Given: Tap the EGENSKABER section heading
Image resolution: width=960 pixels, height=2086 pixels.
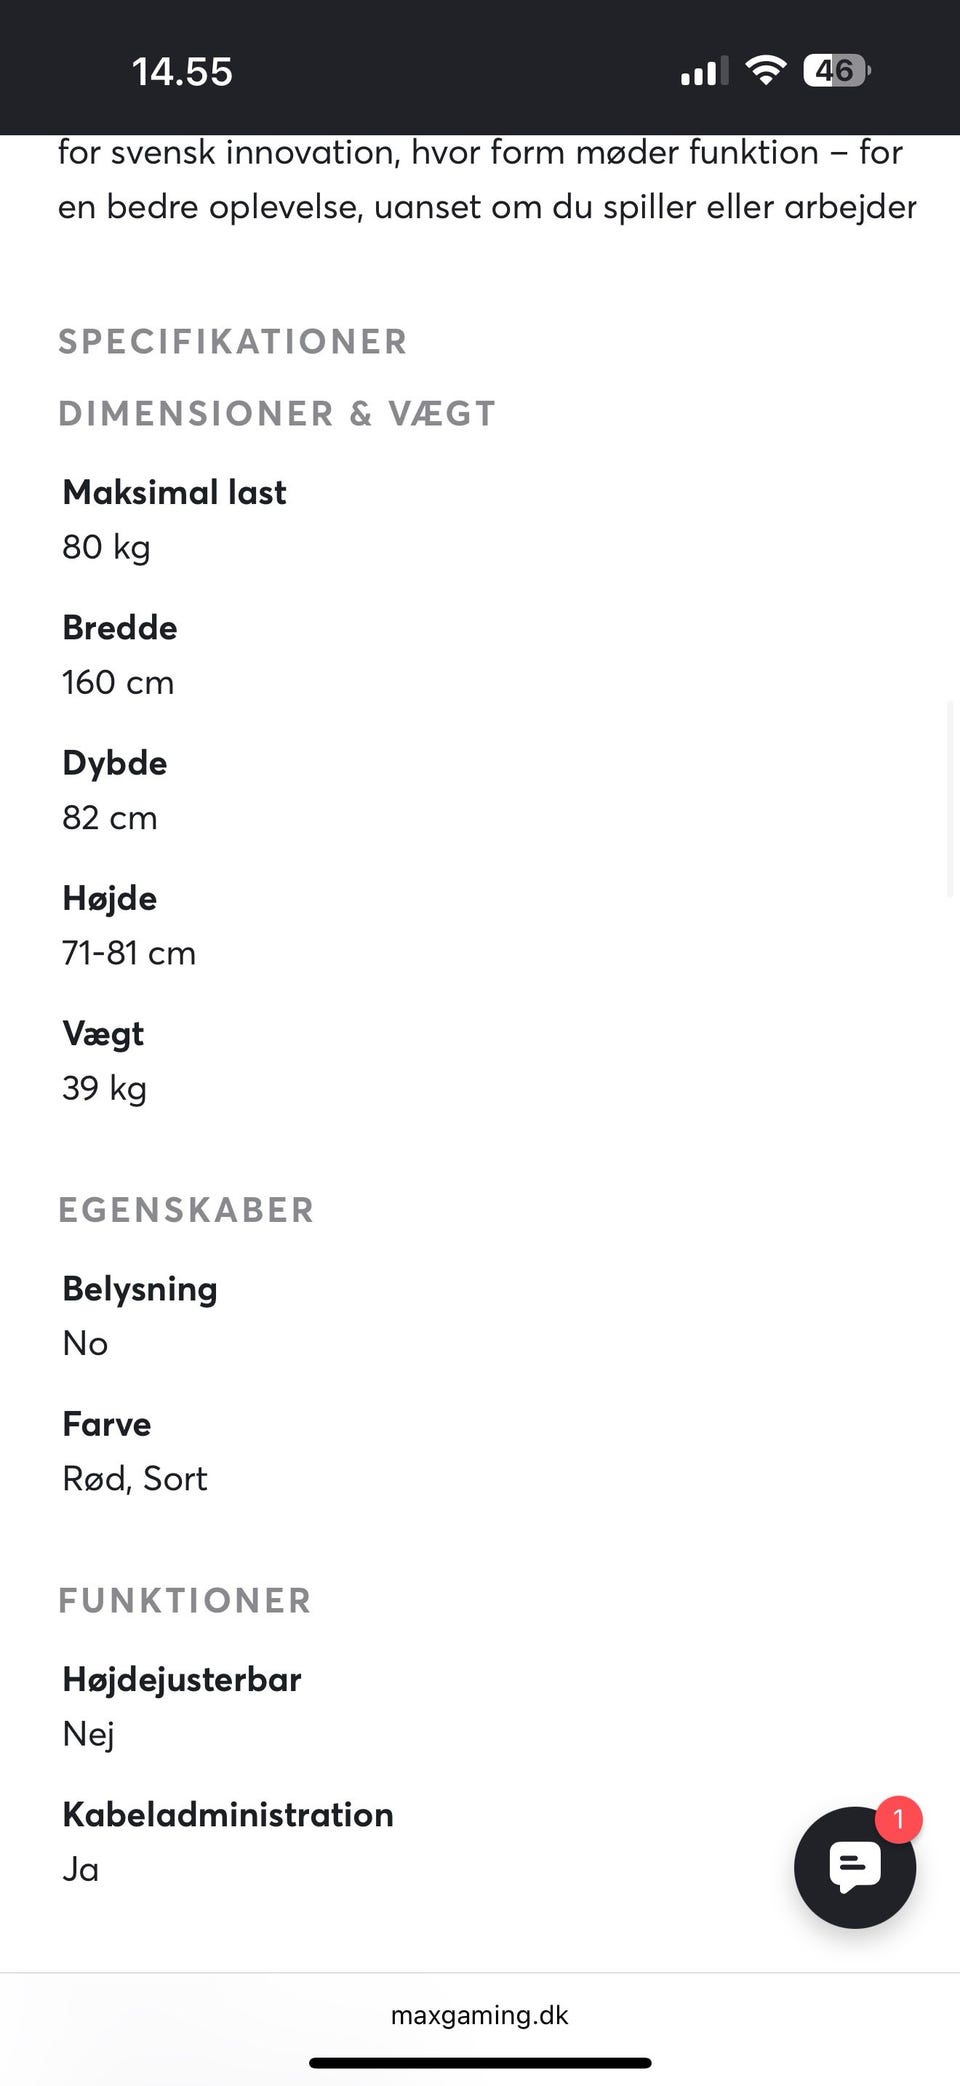Looking at the screenshot, I should [x=186, y=1209].
